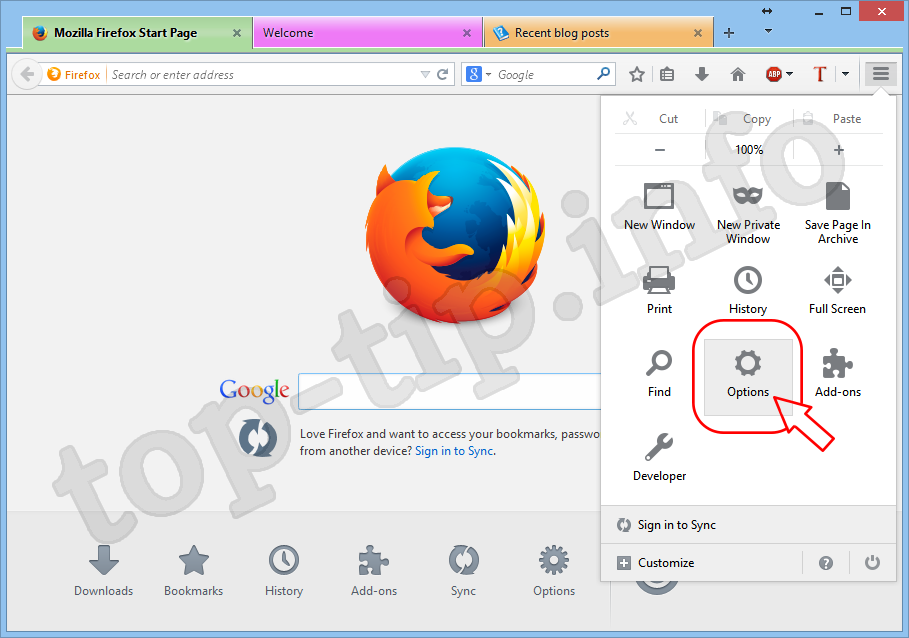Go to Home page via toolbar icon

(x=738, y=74)
